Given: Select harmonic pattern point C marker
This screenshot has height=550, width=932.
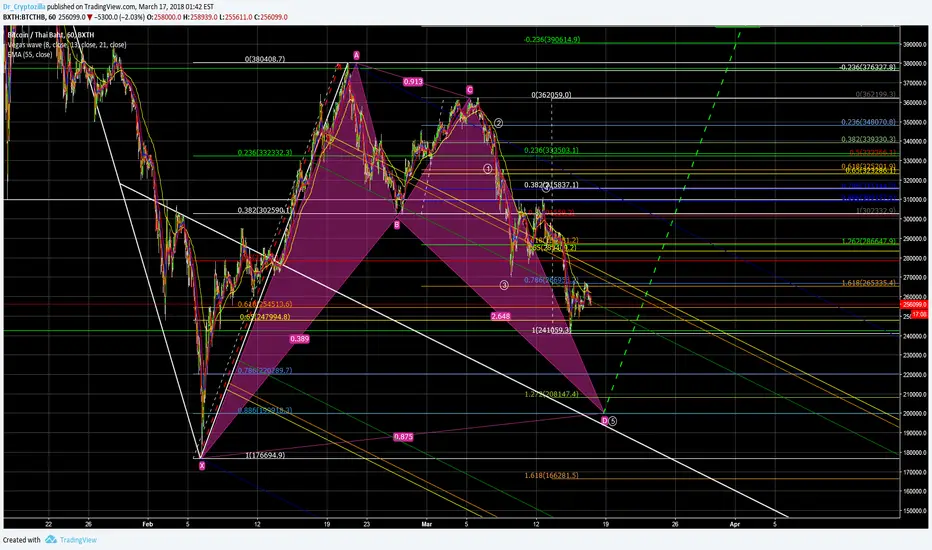Looking at the screenshot, I should [x=470, y=90].
